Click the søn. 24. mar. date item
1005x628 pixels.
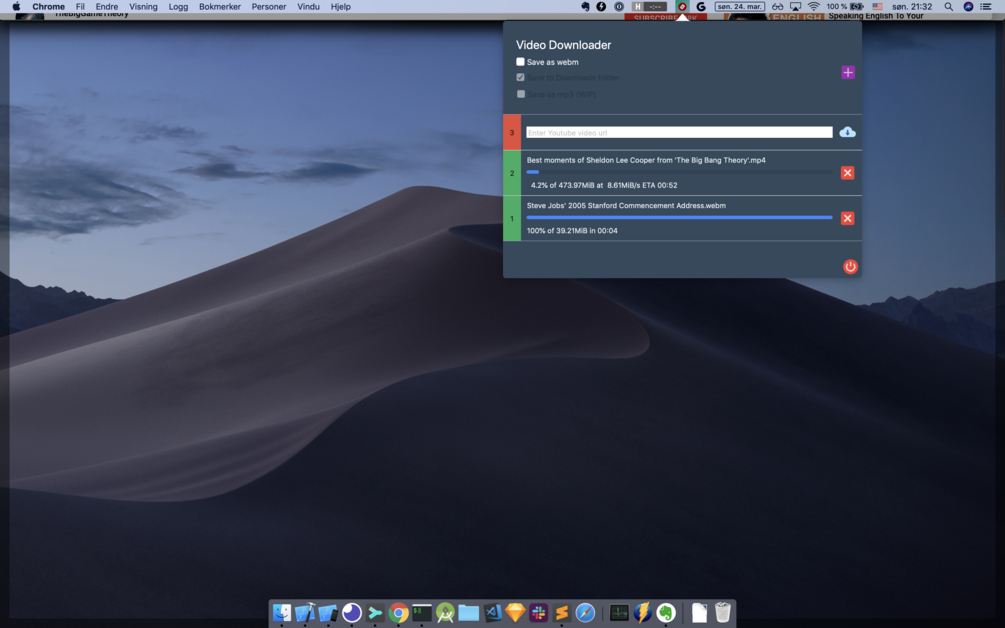(740, 6)
